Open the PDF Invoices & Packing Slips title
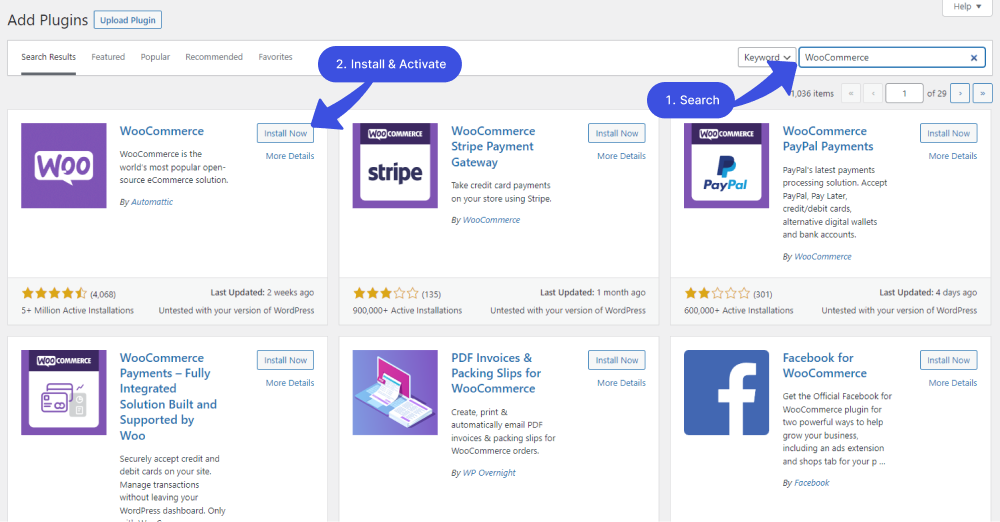 (496, 373)
